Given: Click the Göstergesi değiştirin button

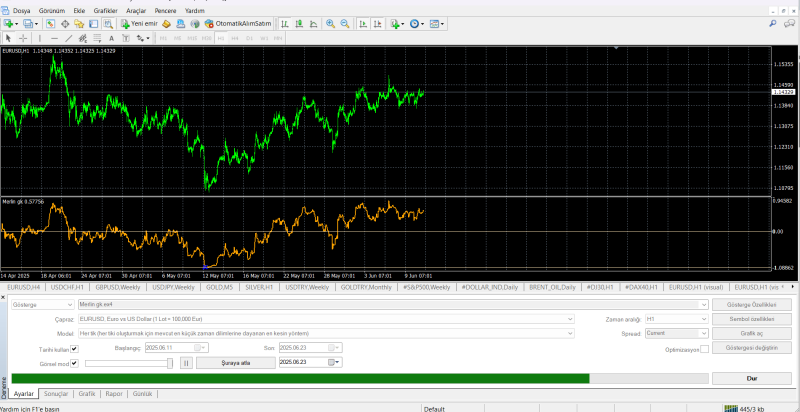Looking at the screenshot, I should [752, 348].
